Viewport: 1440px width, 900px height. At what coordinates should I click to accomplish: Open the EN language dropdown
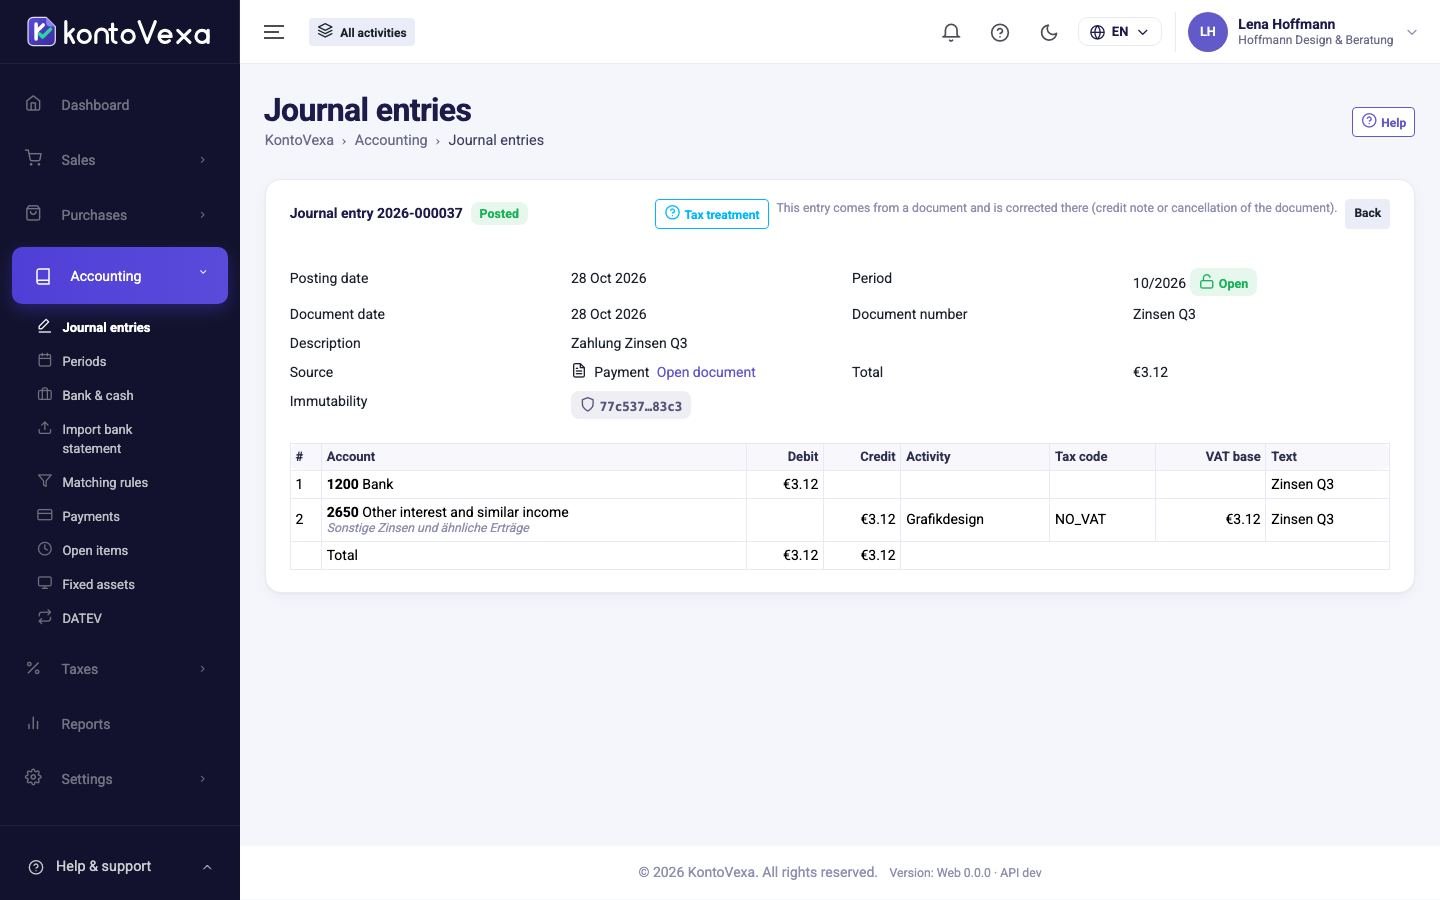point(1119,32)
